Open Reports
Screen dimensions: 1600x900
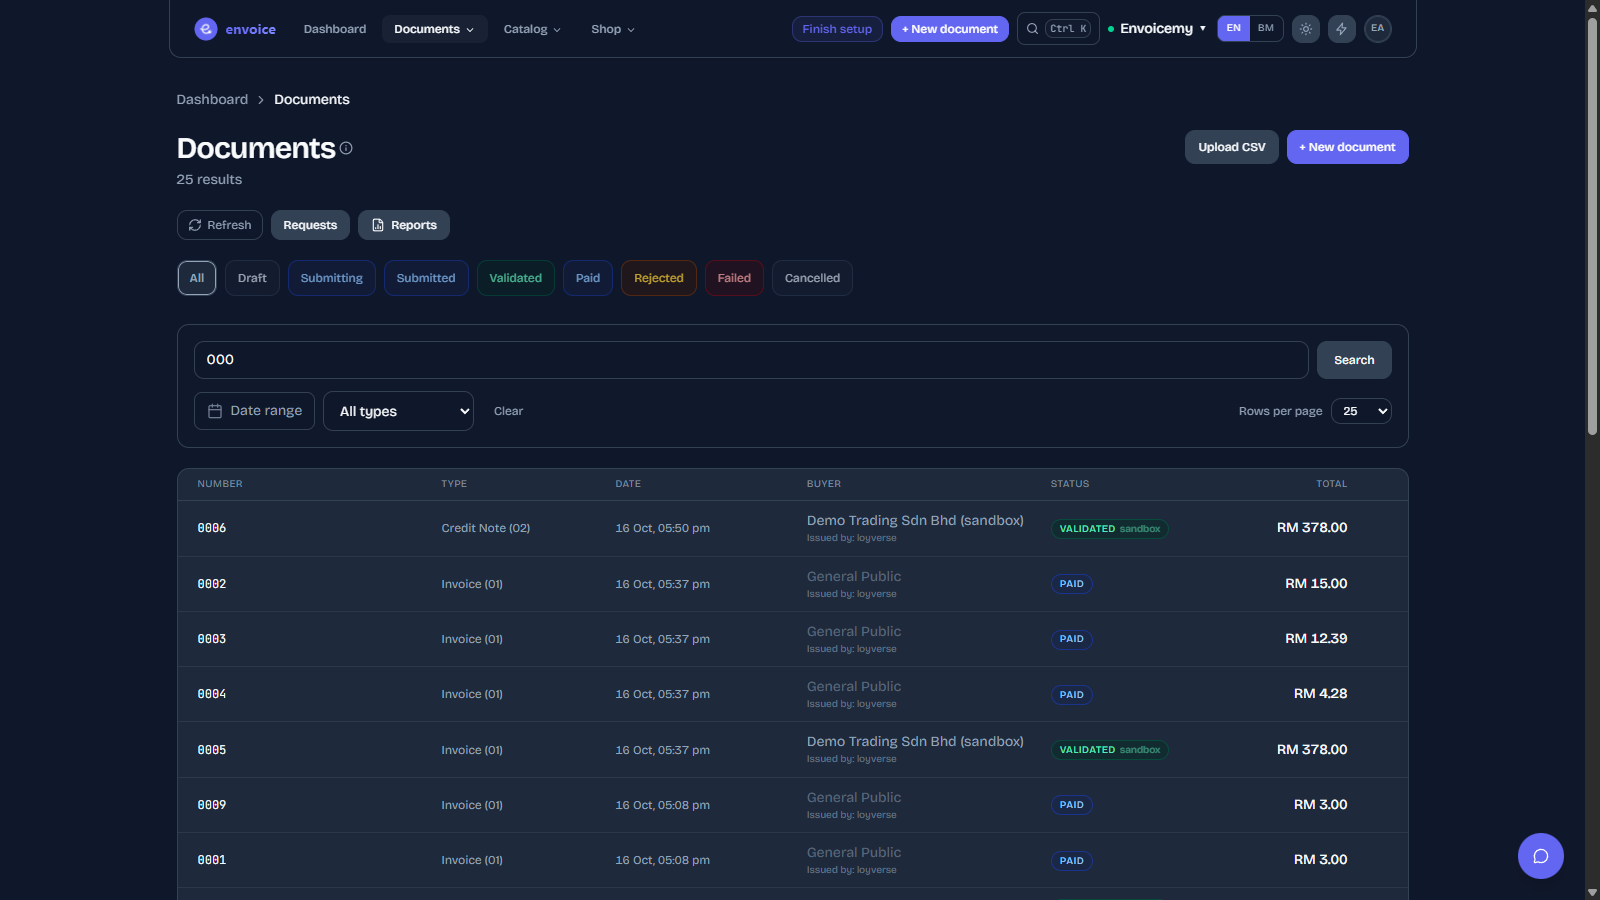click(404, 225)
